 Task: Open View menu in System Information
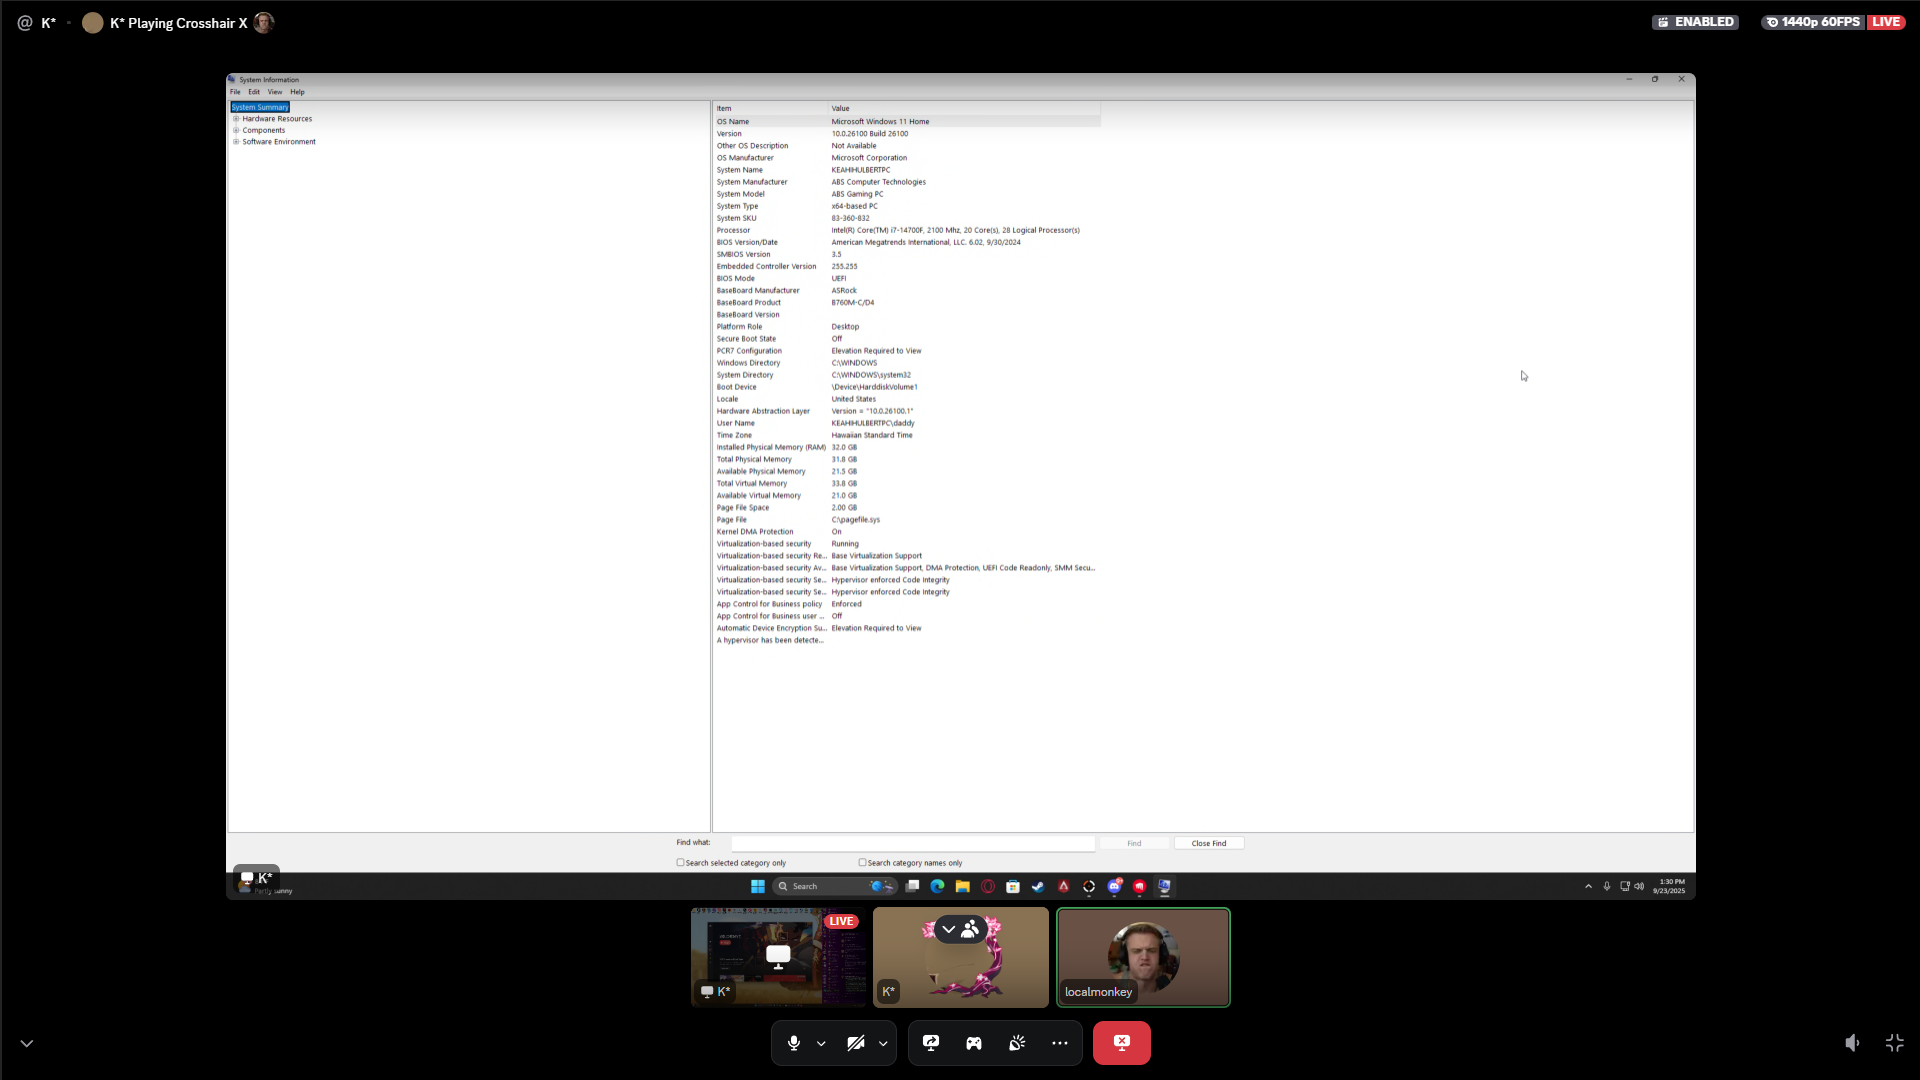pos(274,92)
